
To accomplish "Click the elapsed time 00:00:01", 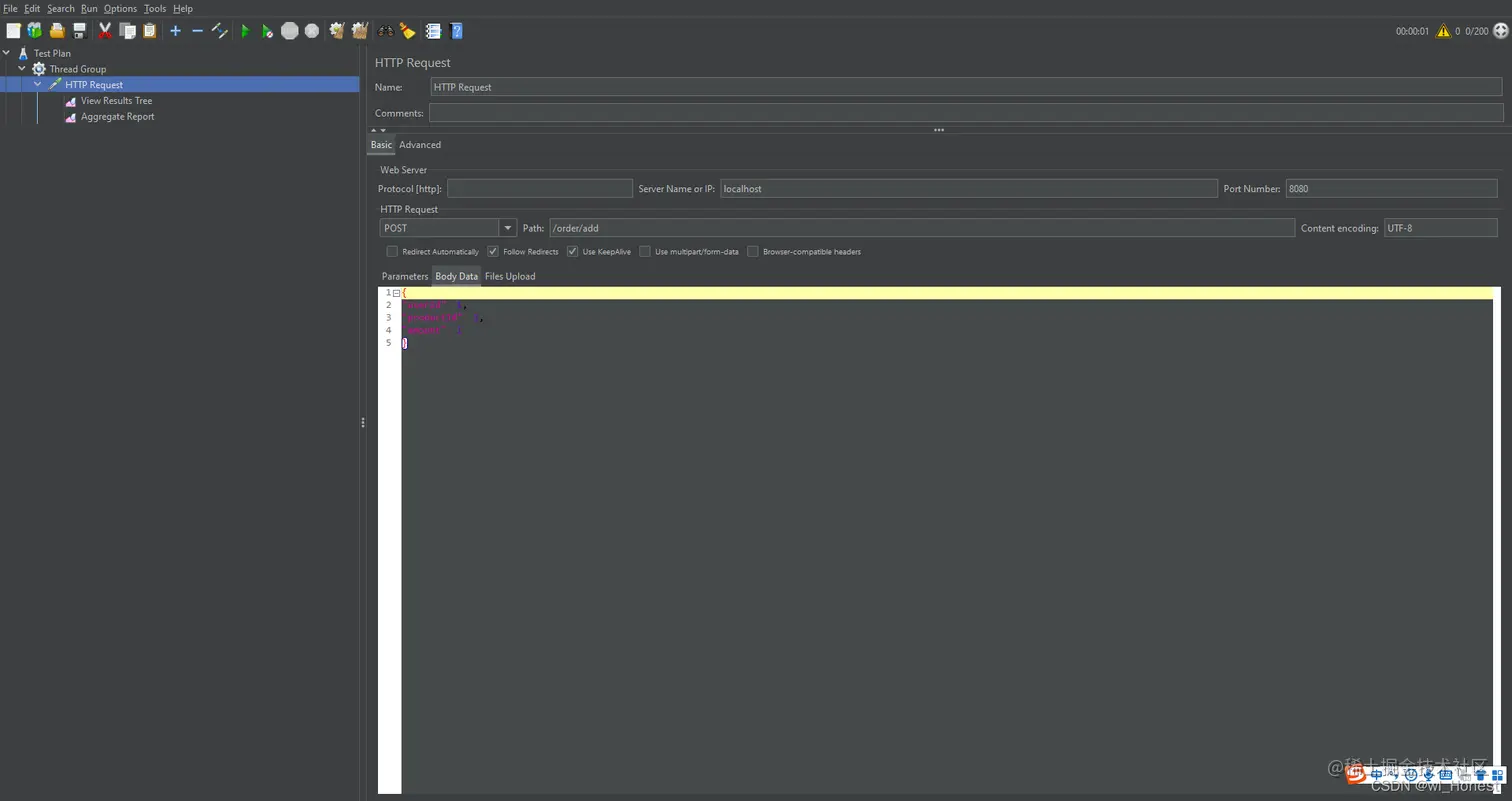I will [1413, 31].
